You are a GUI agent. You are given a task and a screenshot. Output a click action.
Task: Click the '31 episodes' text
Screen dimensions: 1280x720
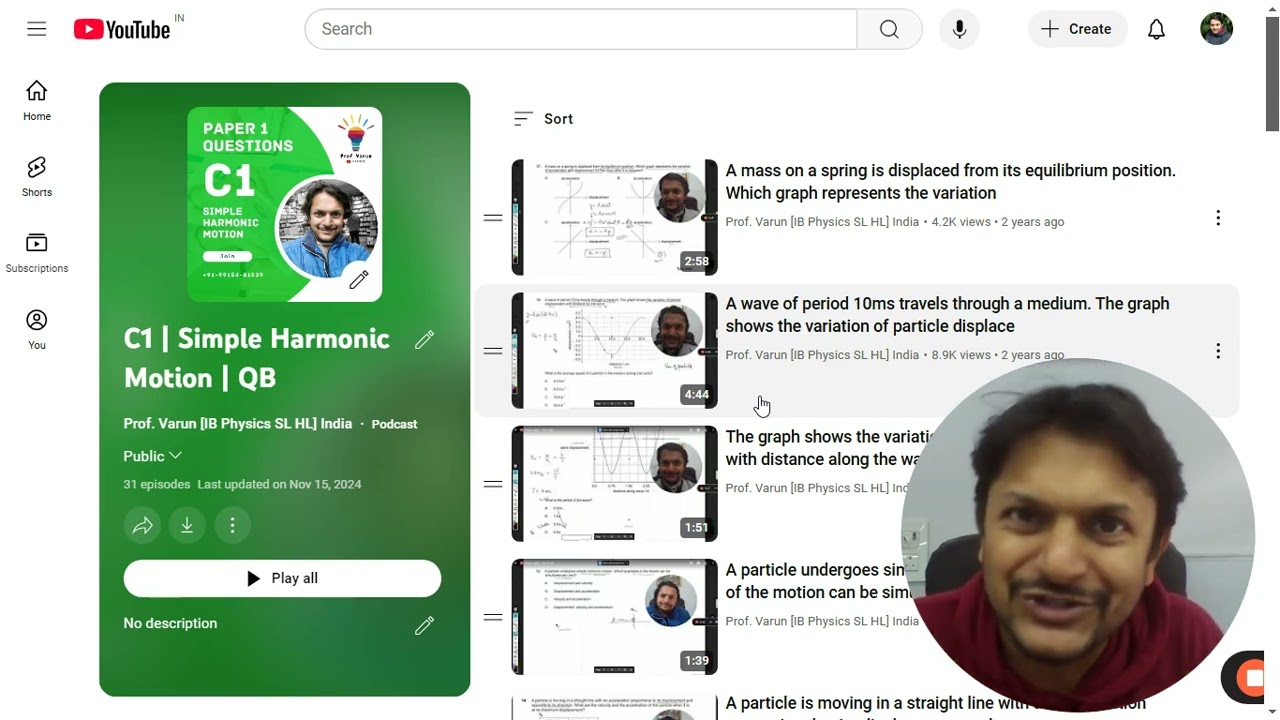(157, 484)
